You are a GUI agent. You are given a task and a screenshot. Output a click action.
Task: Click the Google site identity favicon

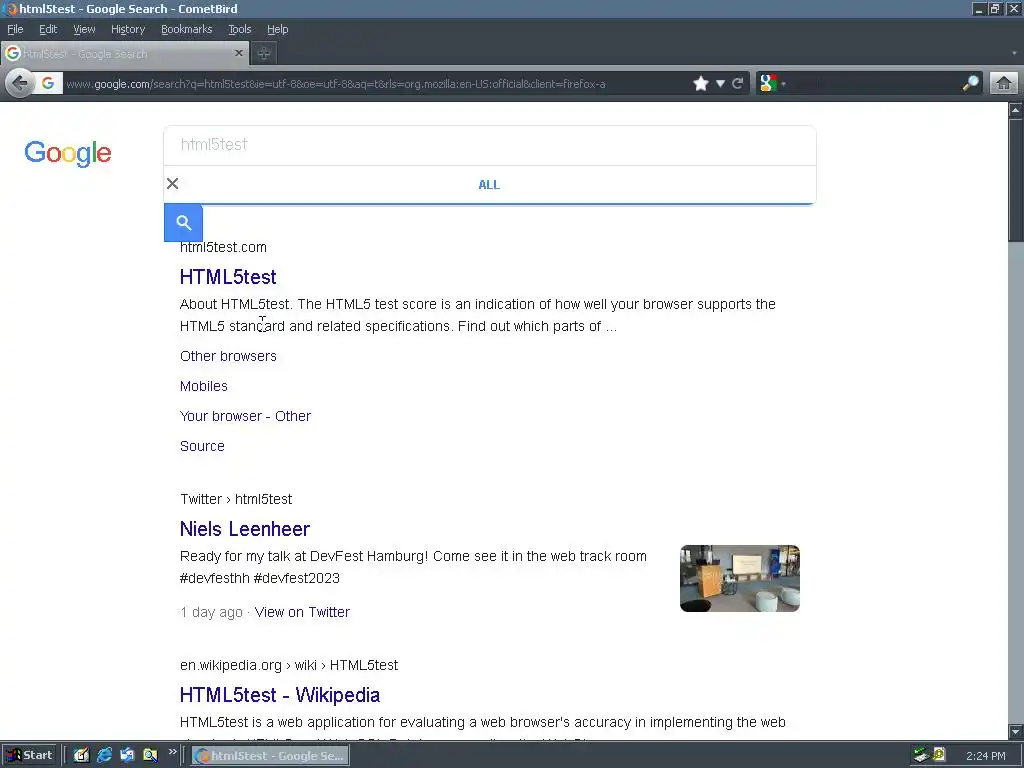48,84
